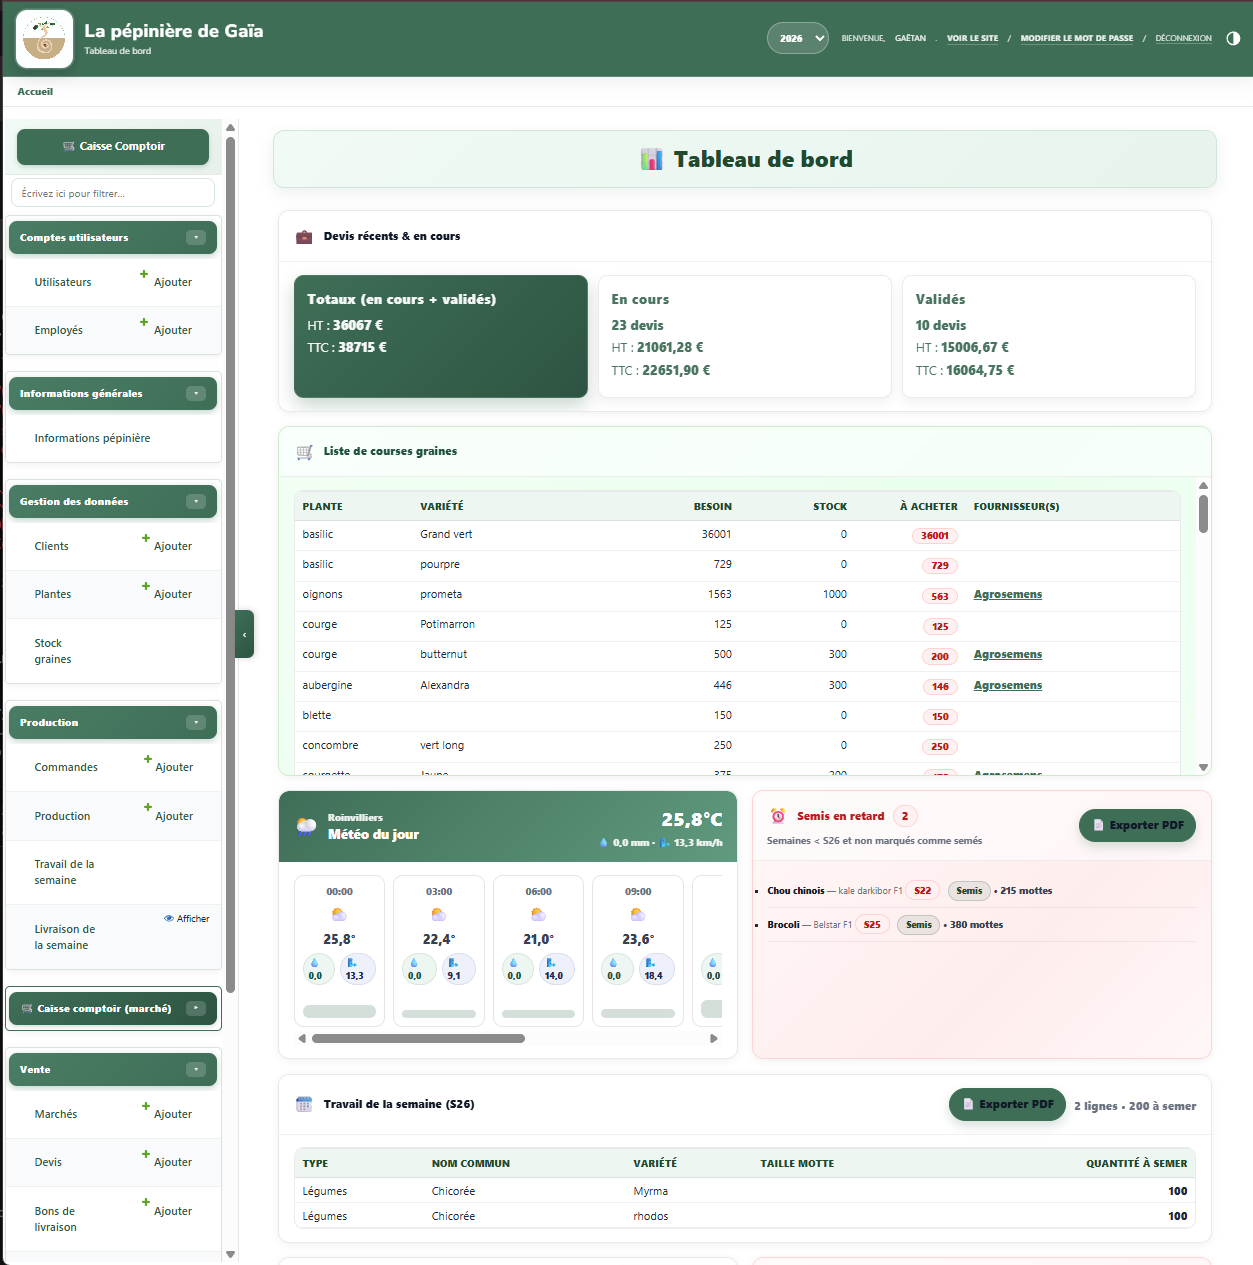Click the Agrosemens link for oignons

[x=1008, y=594]
